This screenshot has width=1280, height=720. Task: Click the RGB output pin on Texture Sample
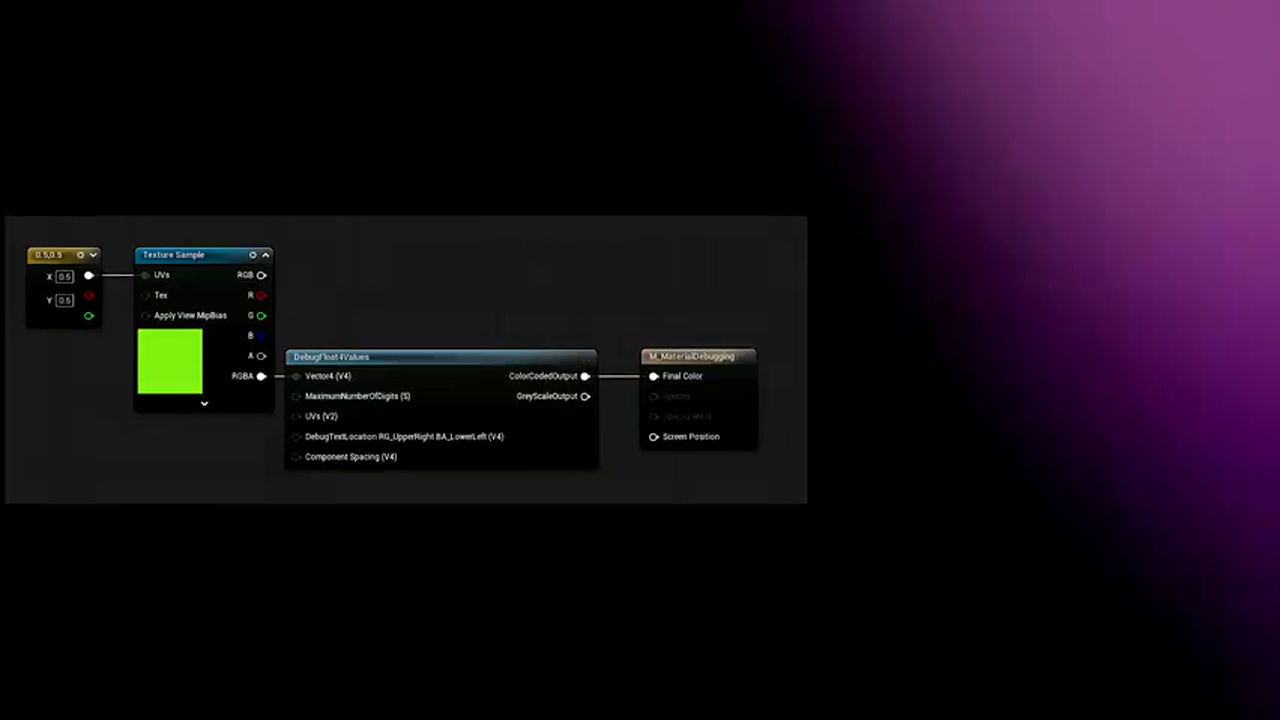[261, 275]
